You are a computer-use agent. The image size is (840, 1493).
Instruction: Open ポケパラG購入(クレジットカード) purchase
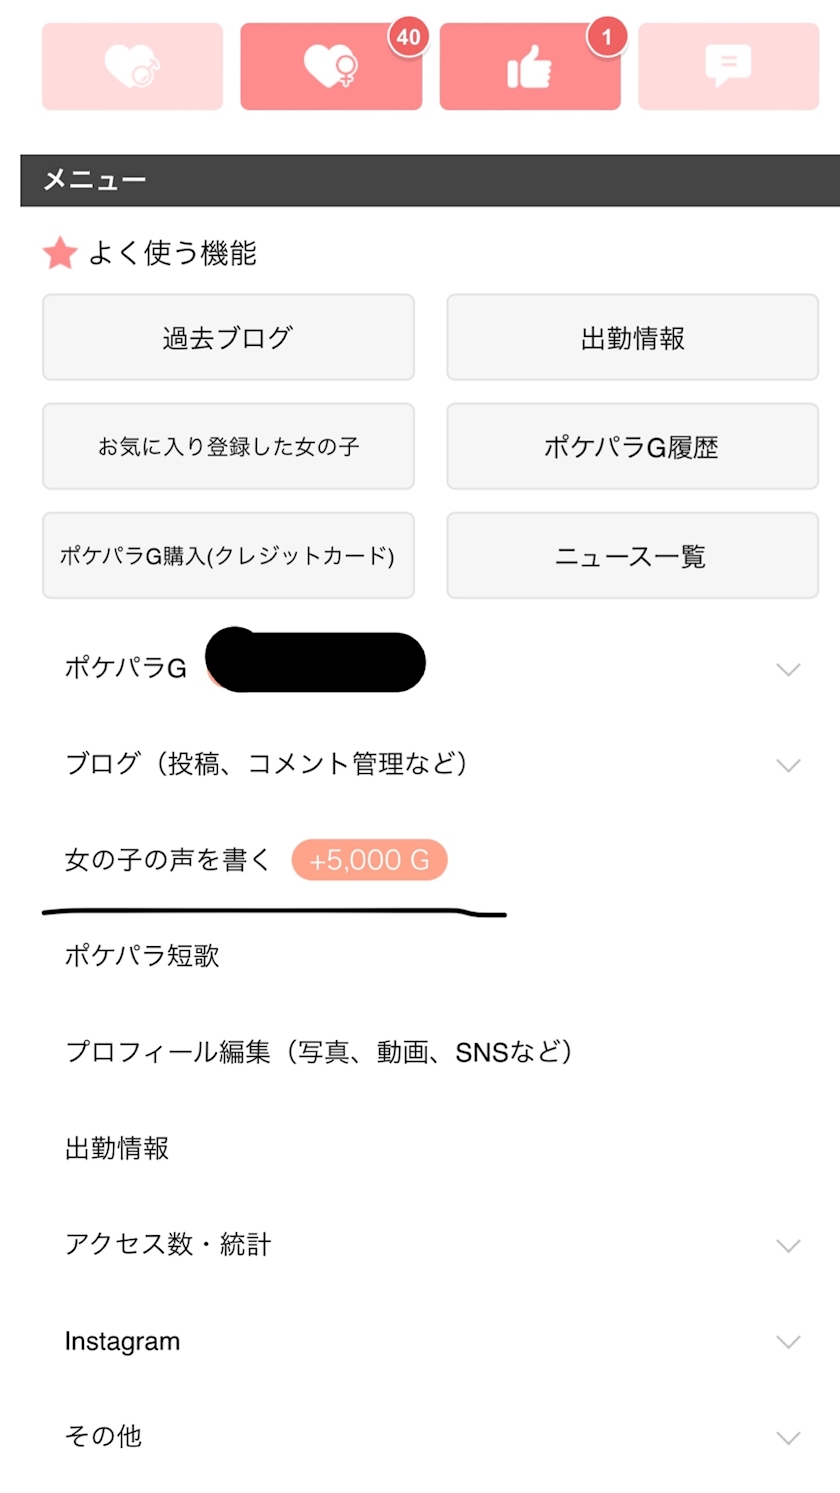[228, 556]
